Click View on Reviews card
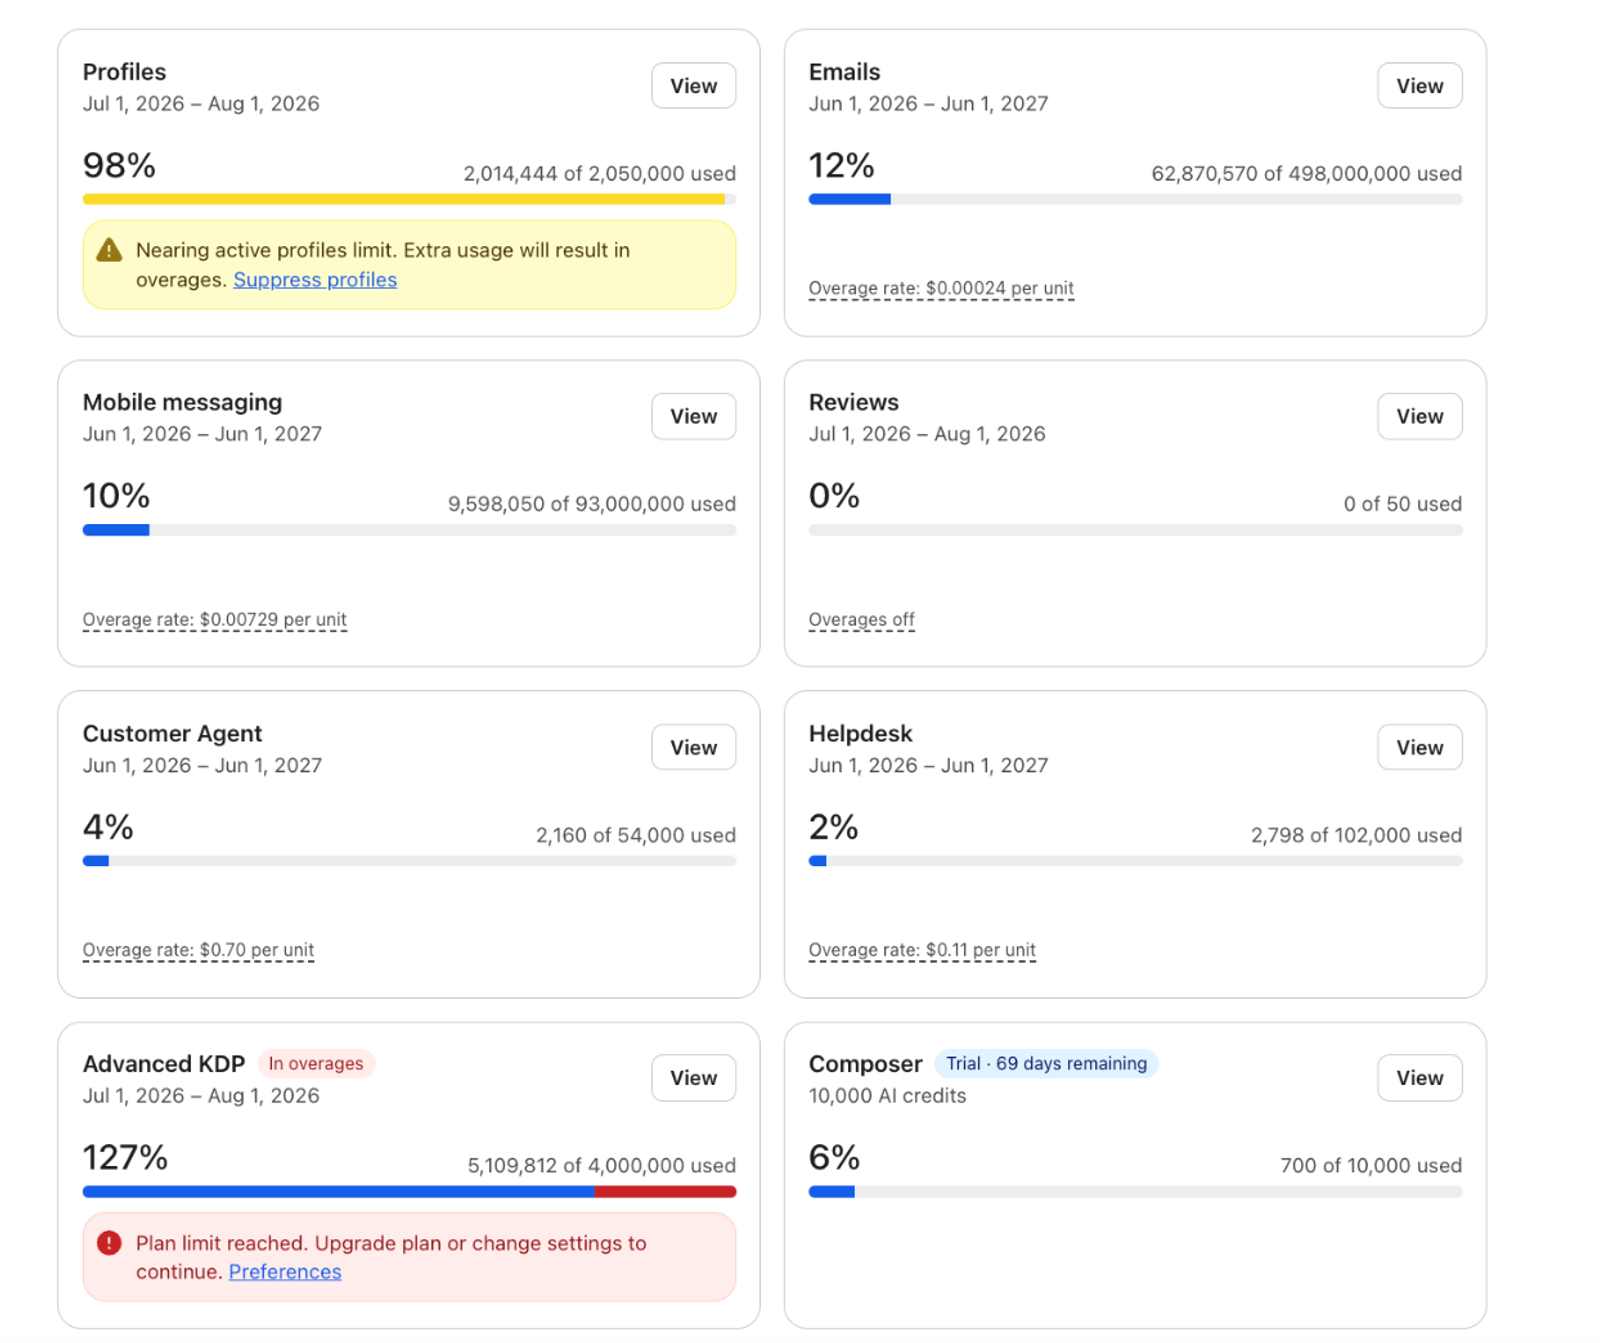The image size is (1600, 1343). pyautogui.click(x=1419, y=416)
